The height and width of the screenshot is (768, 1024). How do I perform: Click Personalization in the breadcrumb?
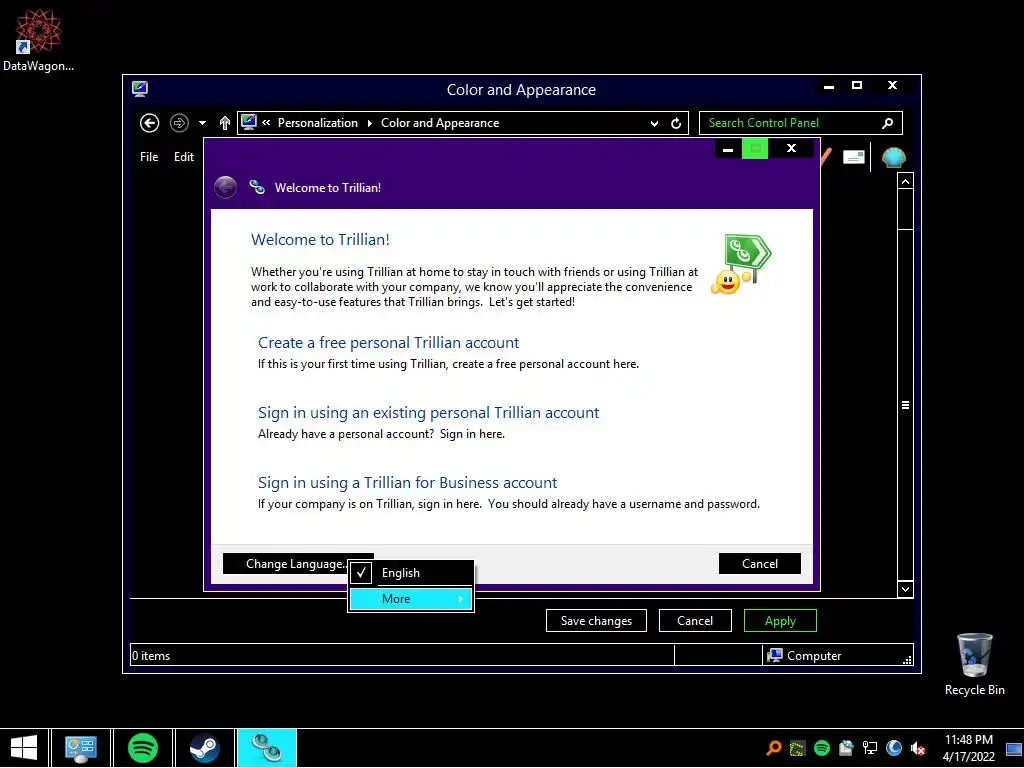click(x=317, y=123)
